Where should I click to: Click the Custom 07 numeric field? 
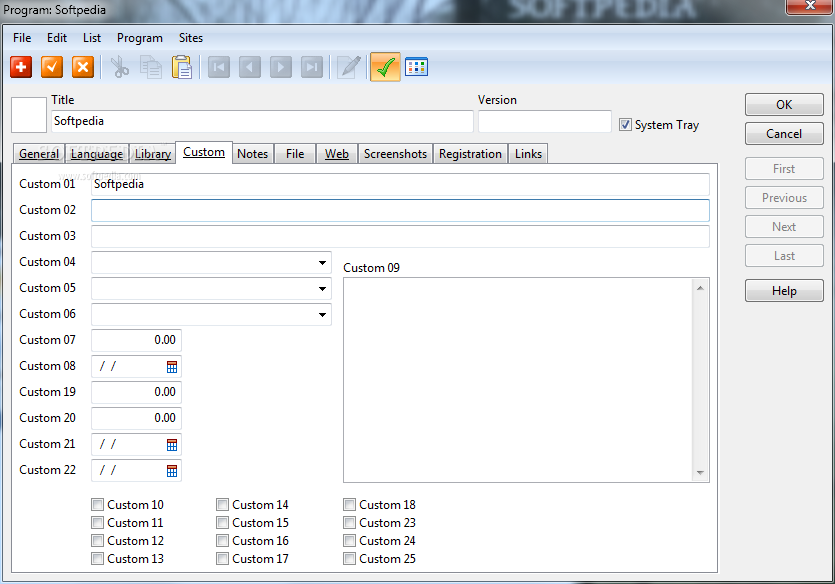tap(136, 340)
